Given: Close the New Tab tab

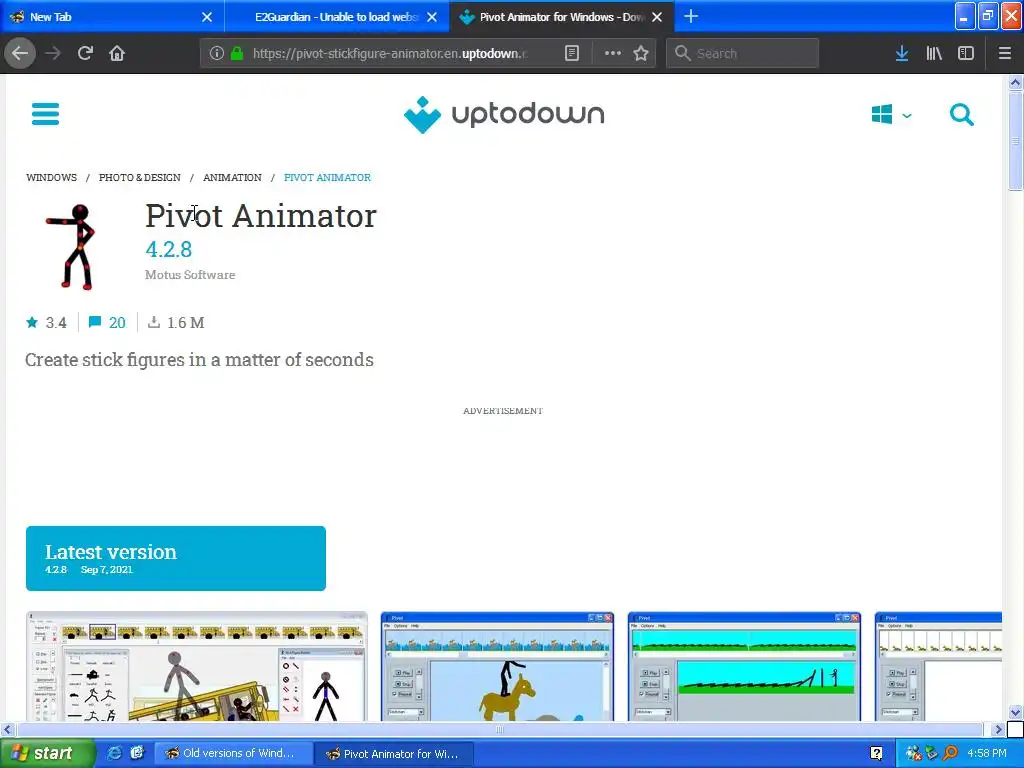Looking at the screenshot, I should click(x=207, y=17).
